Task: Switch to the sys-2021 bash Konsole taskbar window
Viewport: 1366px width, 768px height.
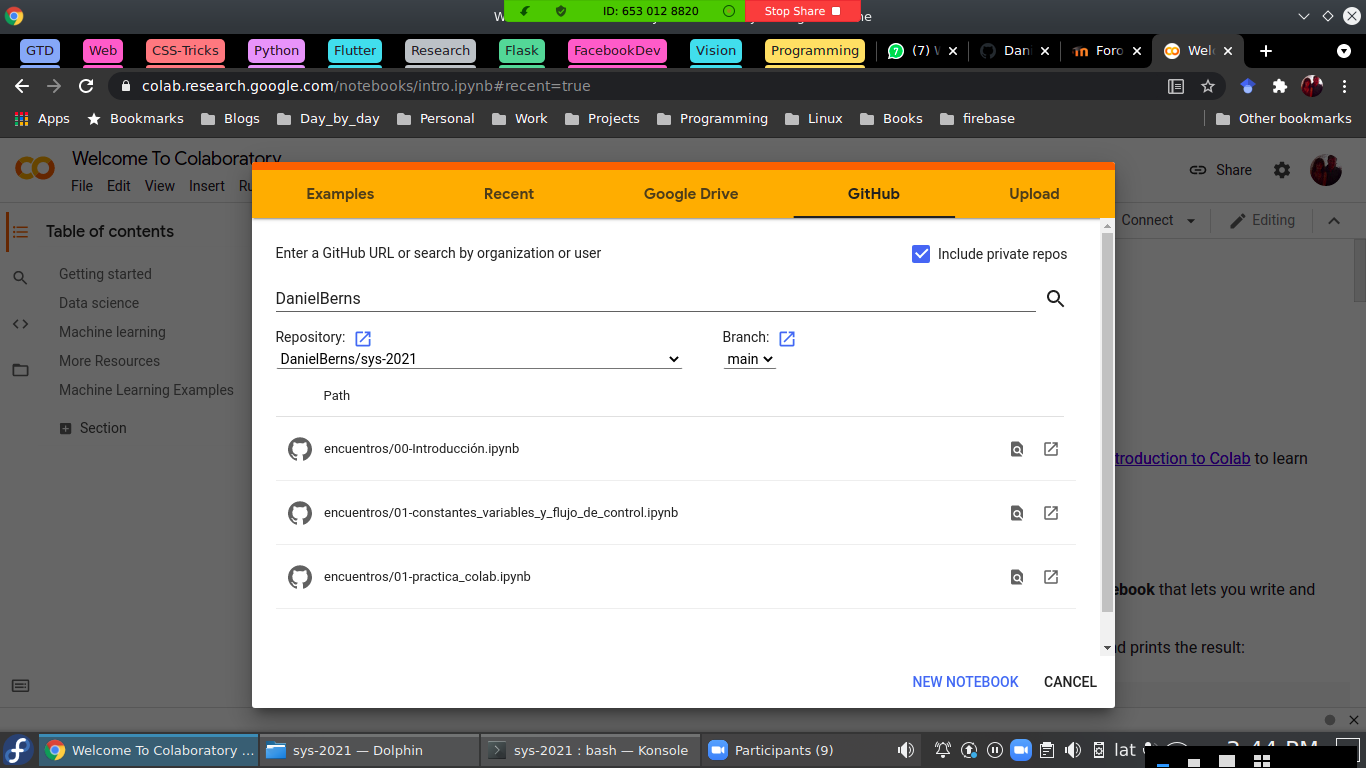Action: tap(590, 750)
